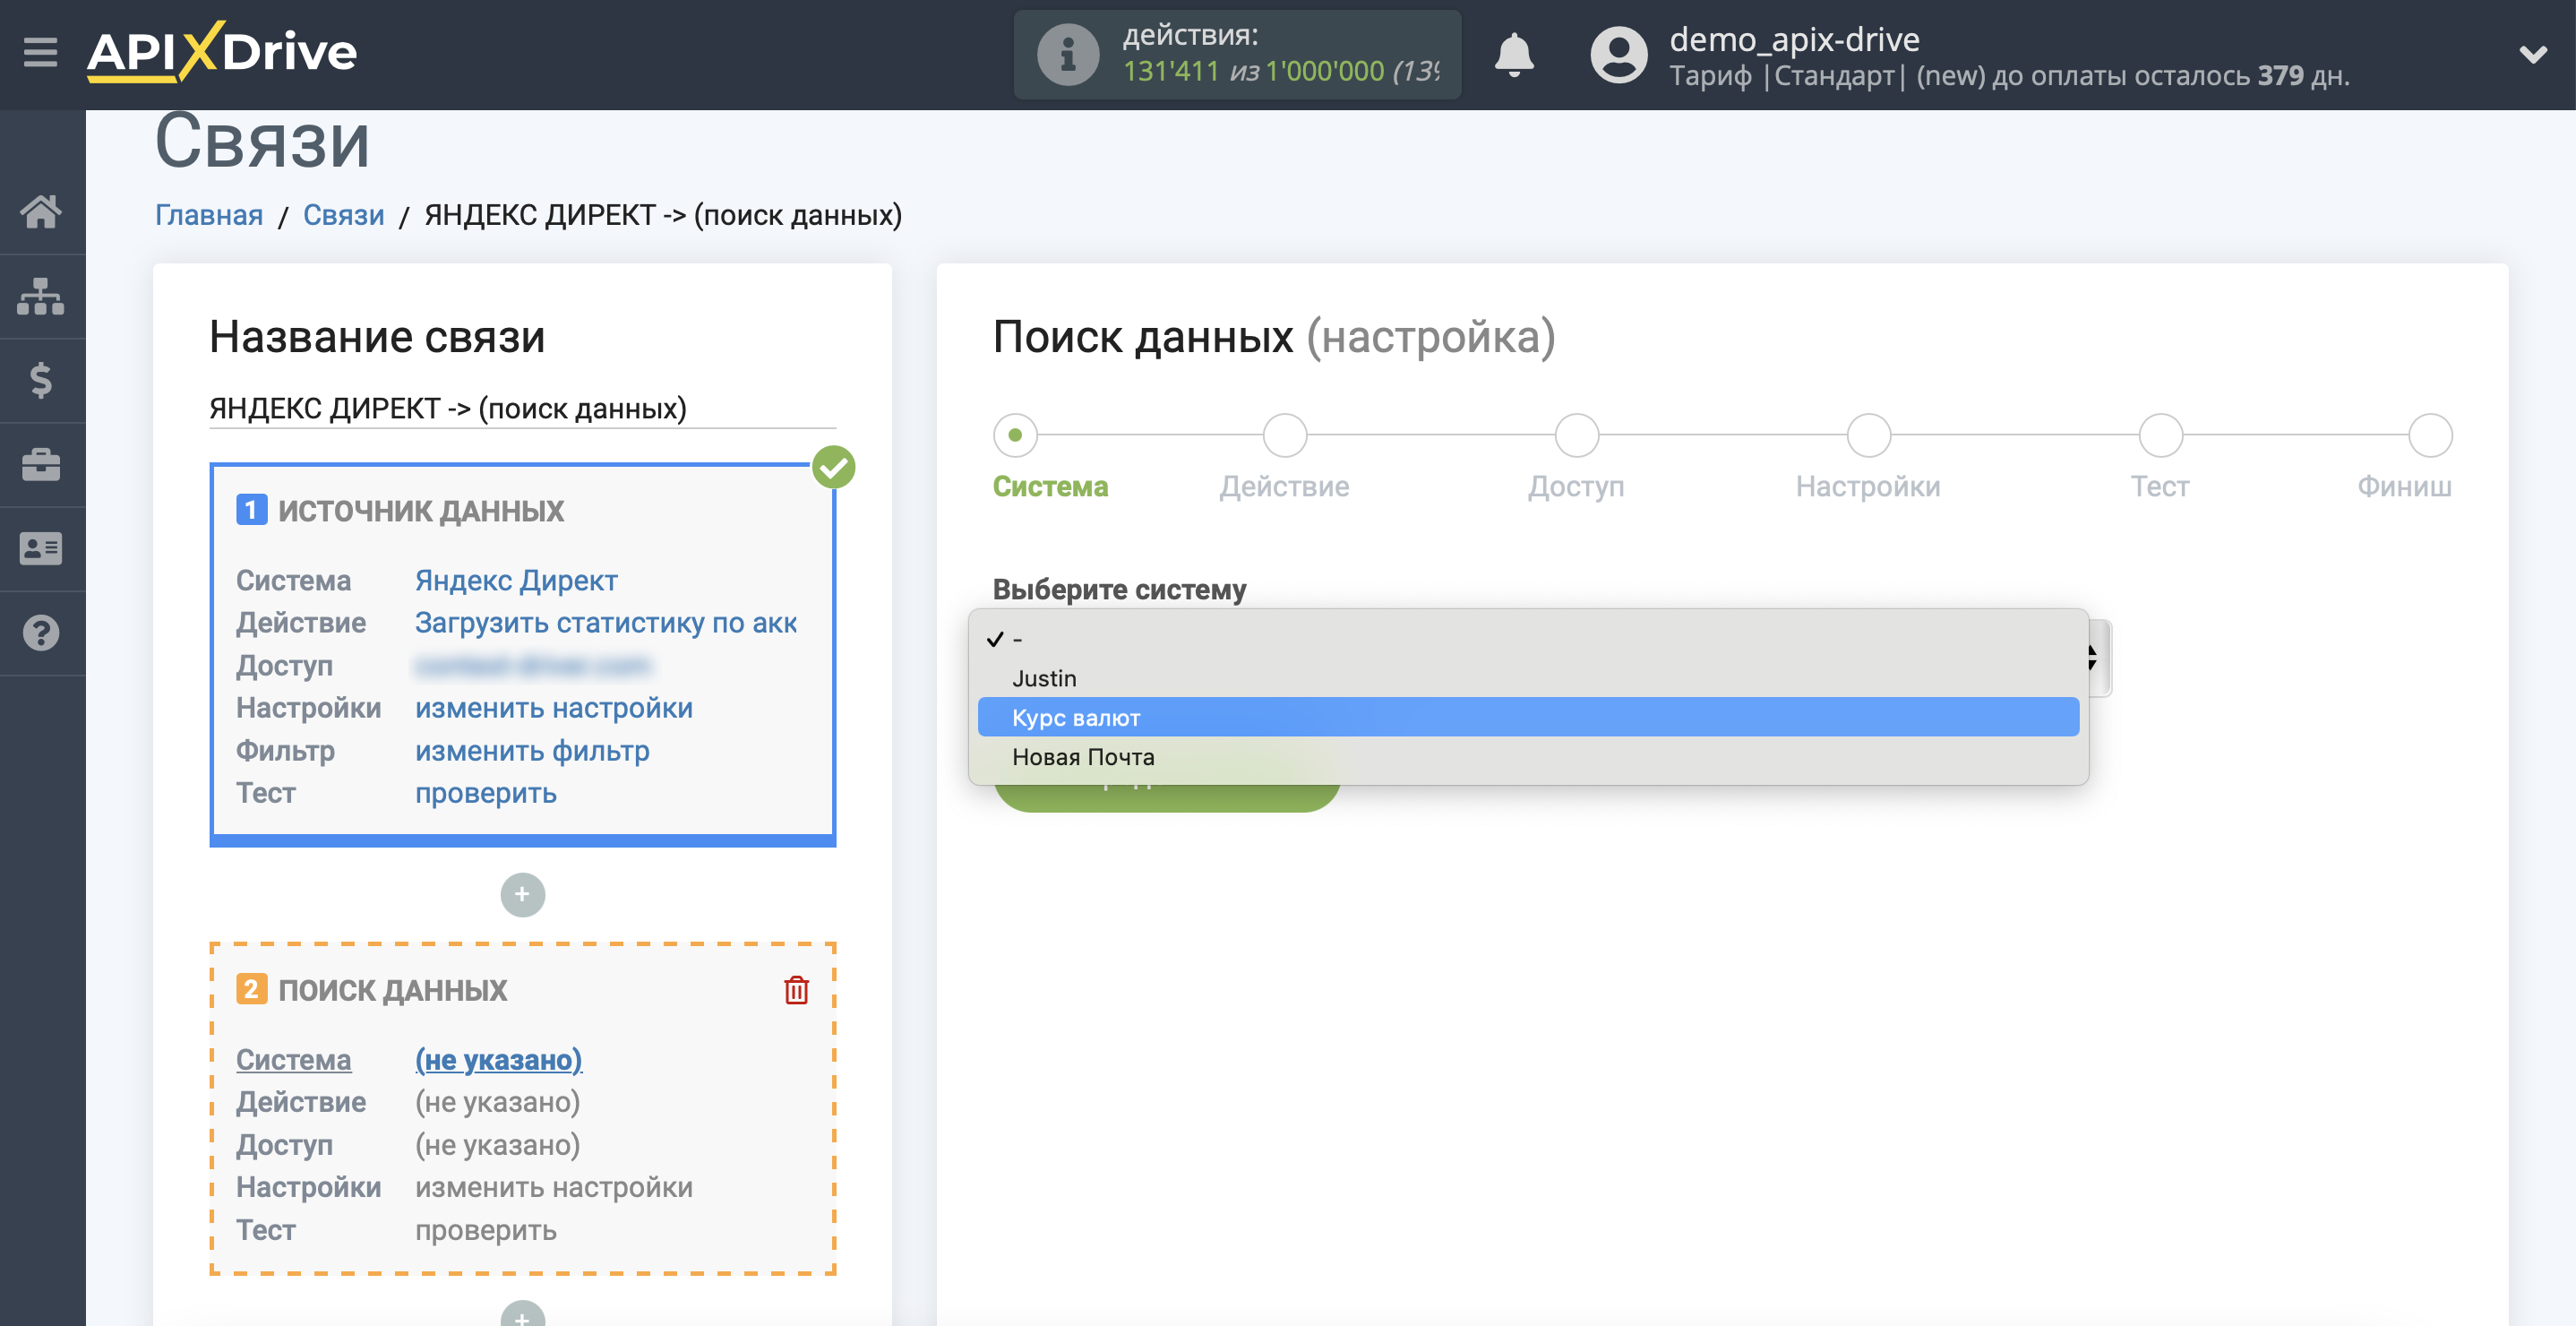Click Загрузить статистику по акк action link
This screenshot has width=2576, height=1326.
(606, 622)
